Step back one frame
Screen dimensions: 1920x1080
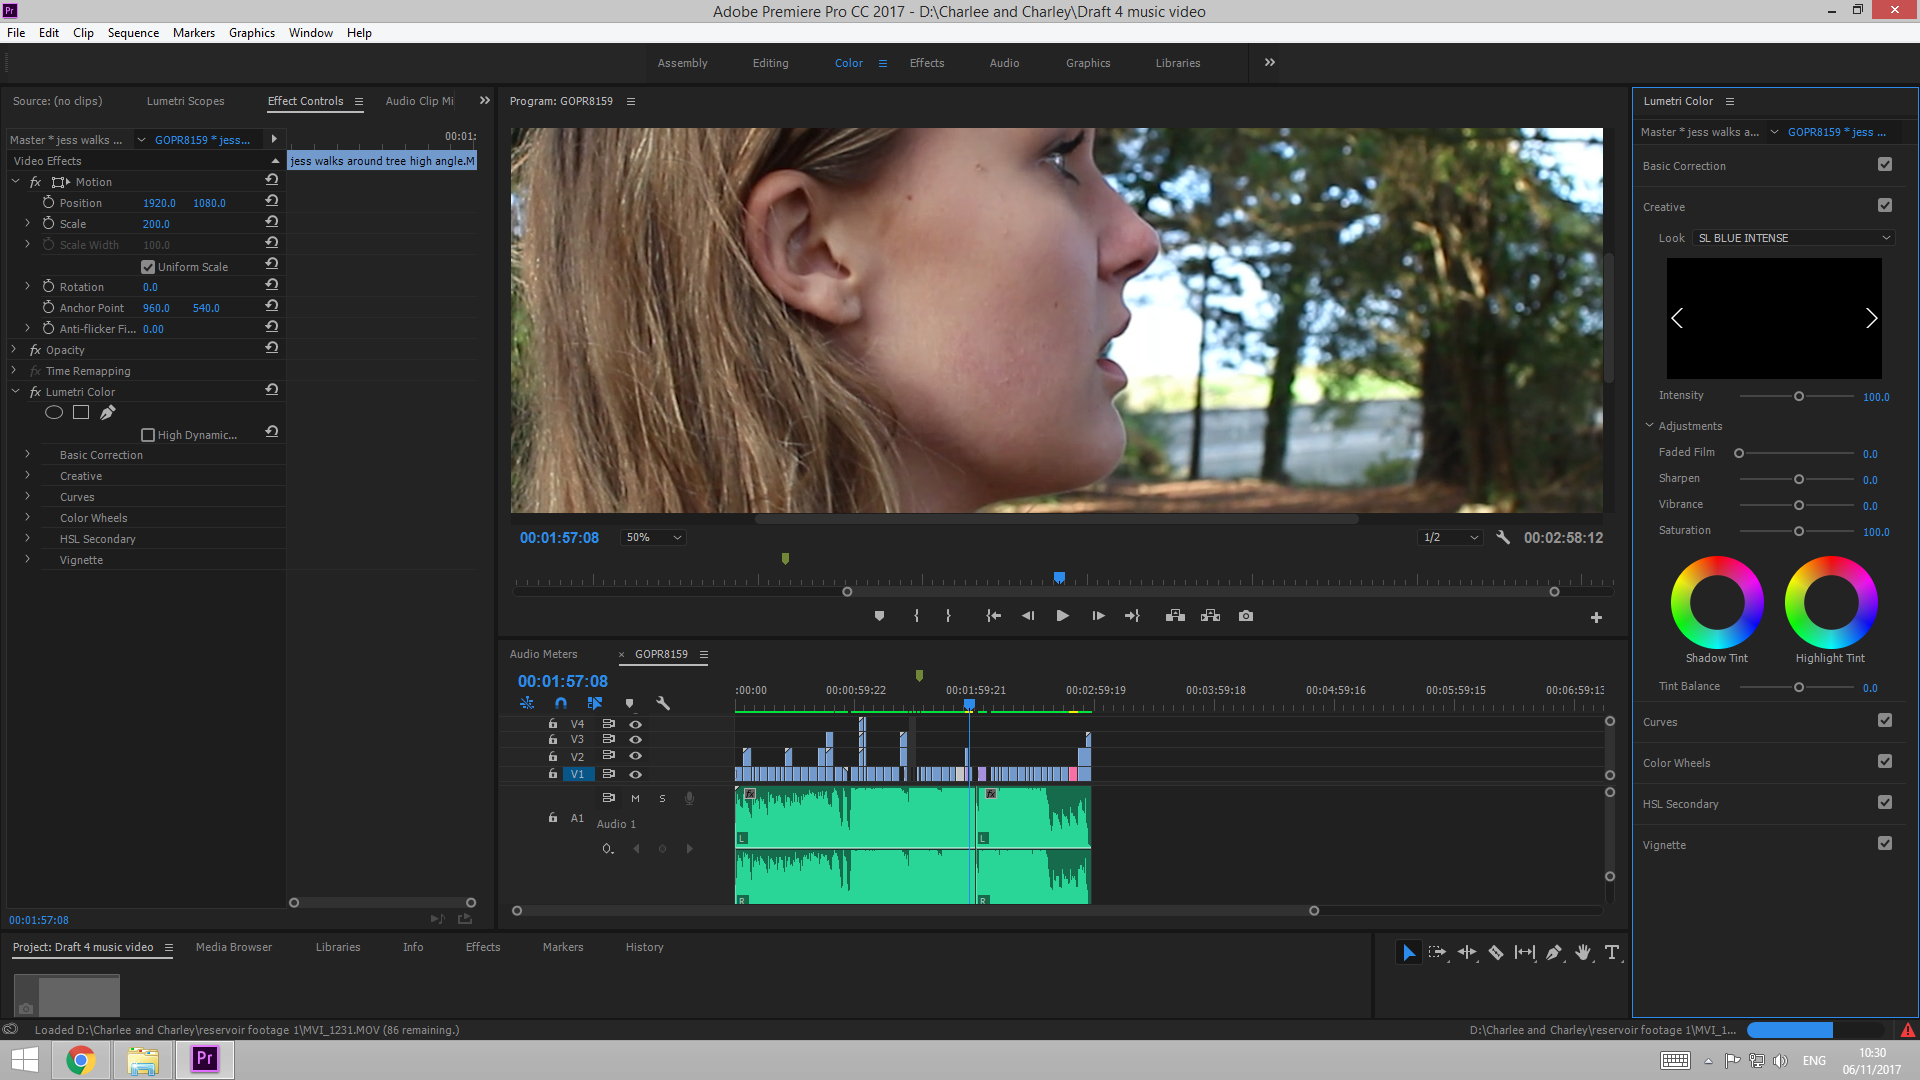pos(1028,616)
